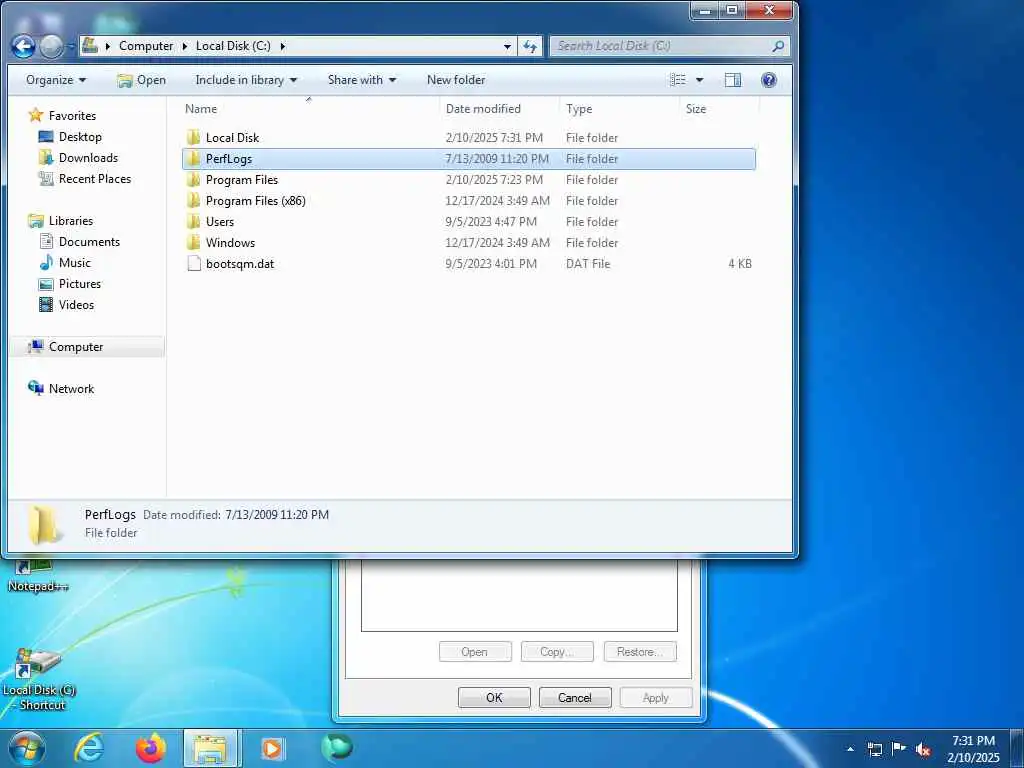Click the Explorer taskbar button
The width and height of the screenshot is (1024, 768).
click(212, 748)
